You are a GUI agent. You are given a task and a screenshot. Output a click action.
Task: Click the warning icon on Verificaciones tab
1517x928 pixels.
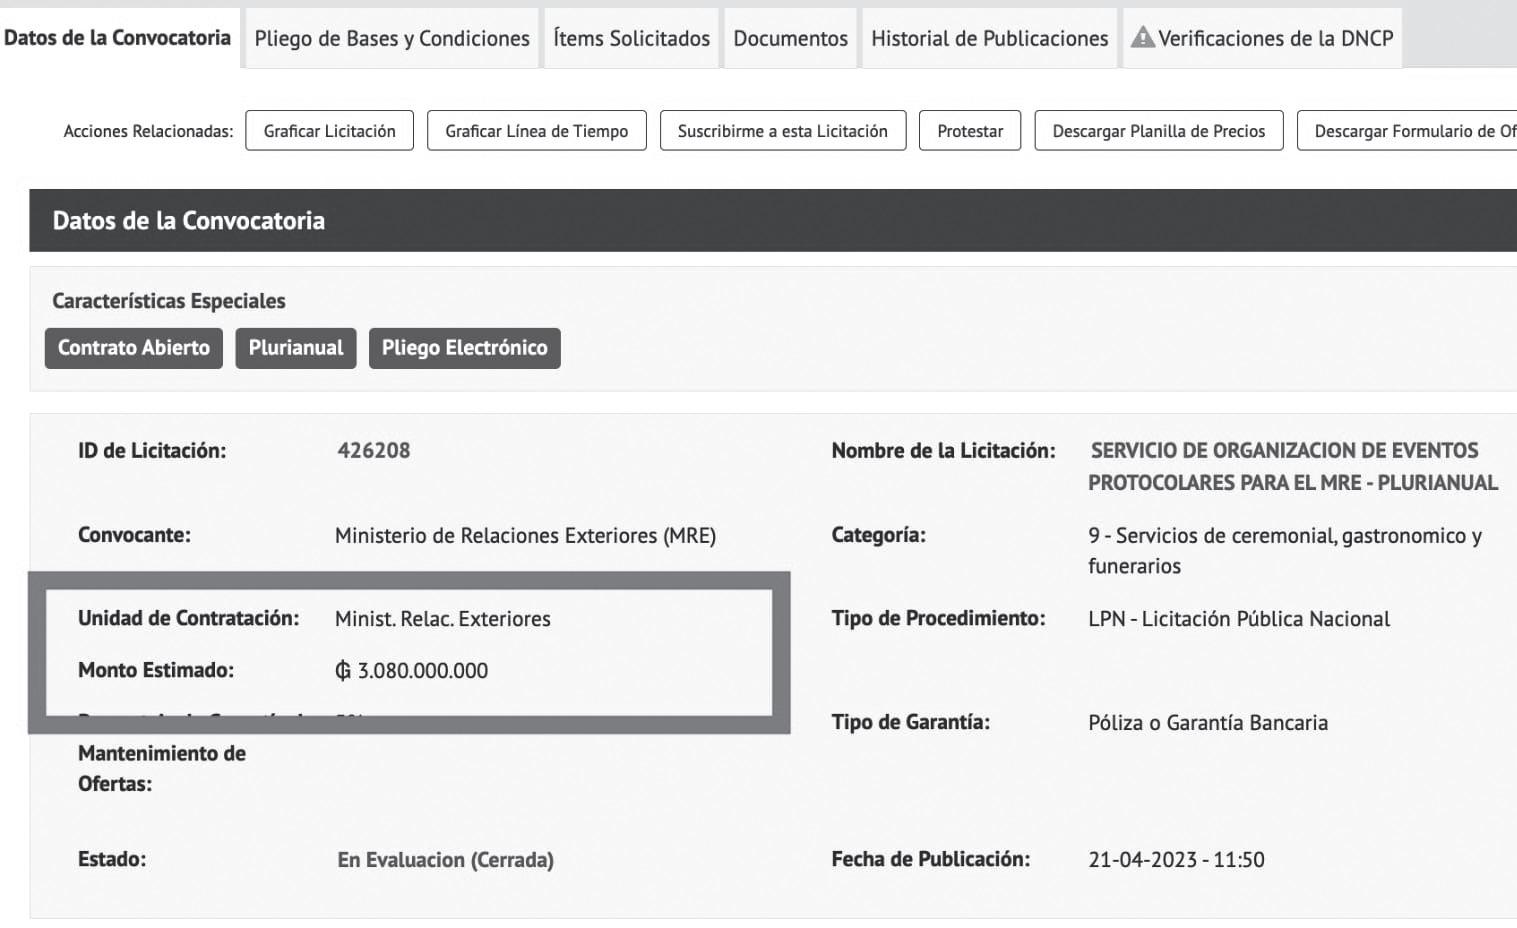[x=1142, y=37]
